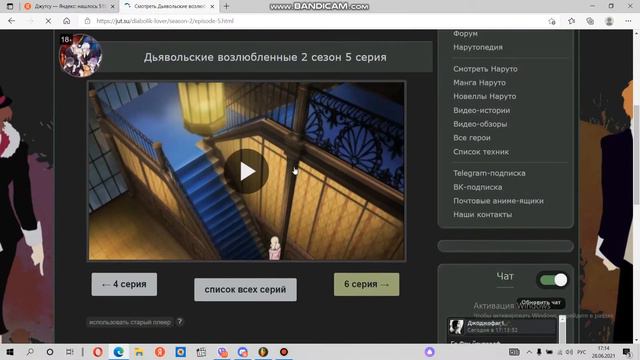This screenshot has height=360, width=640.
Task: Go to browser home page
Action: pos(67,21)
